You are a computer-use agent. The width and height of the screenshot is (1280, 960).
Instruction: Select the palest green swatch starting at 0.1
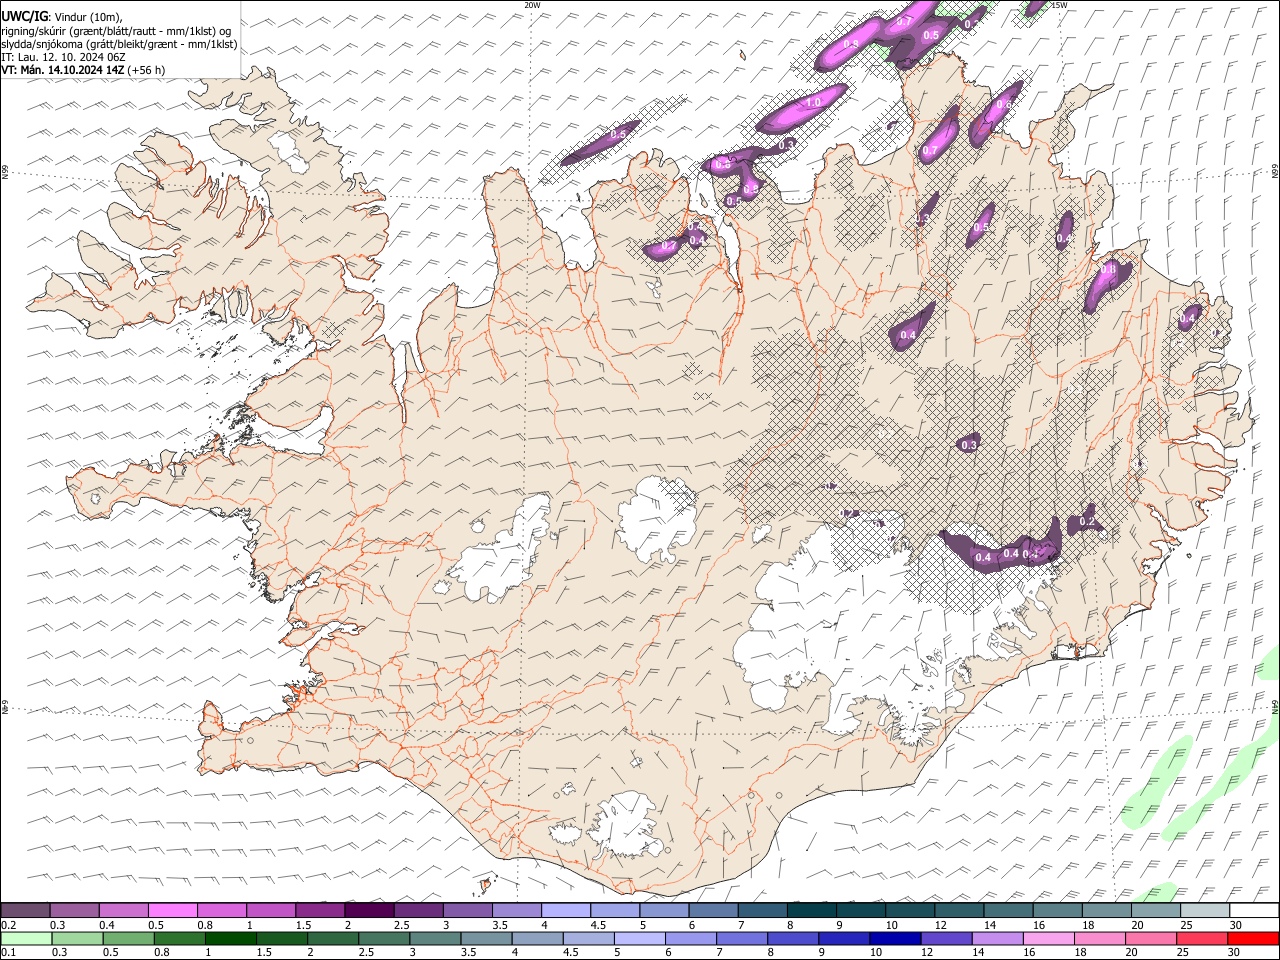pos(26,938)
